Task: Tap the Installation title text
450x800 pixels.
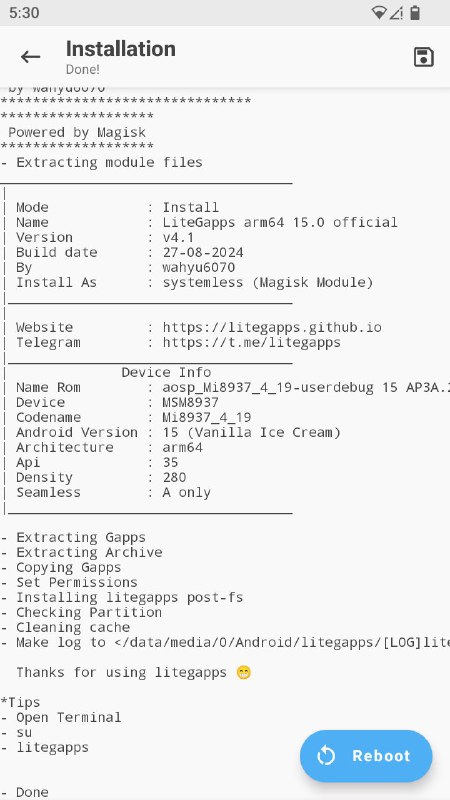Action: [121, 49]
